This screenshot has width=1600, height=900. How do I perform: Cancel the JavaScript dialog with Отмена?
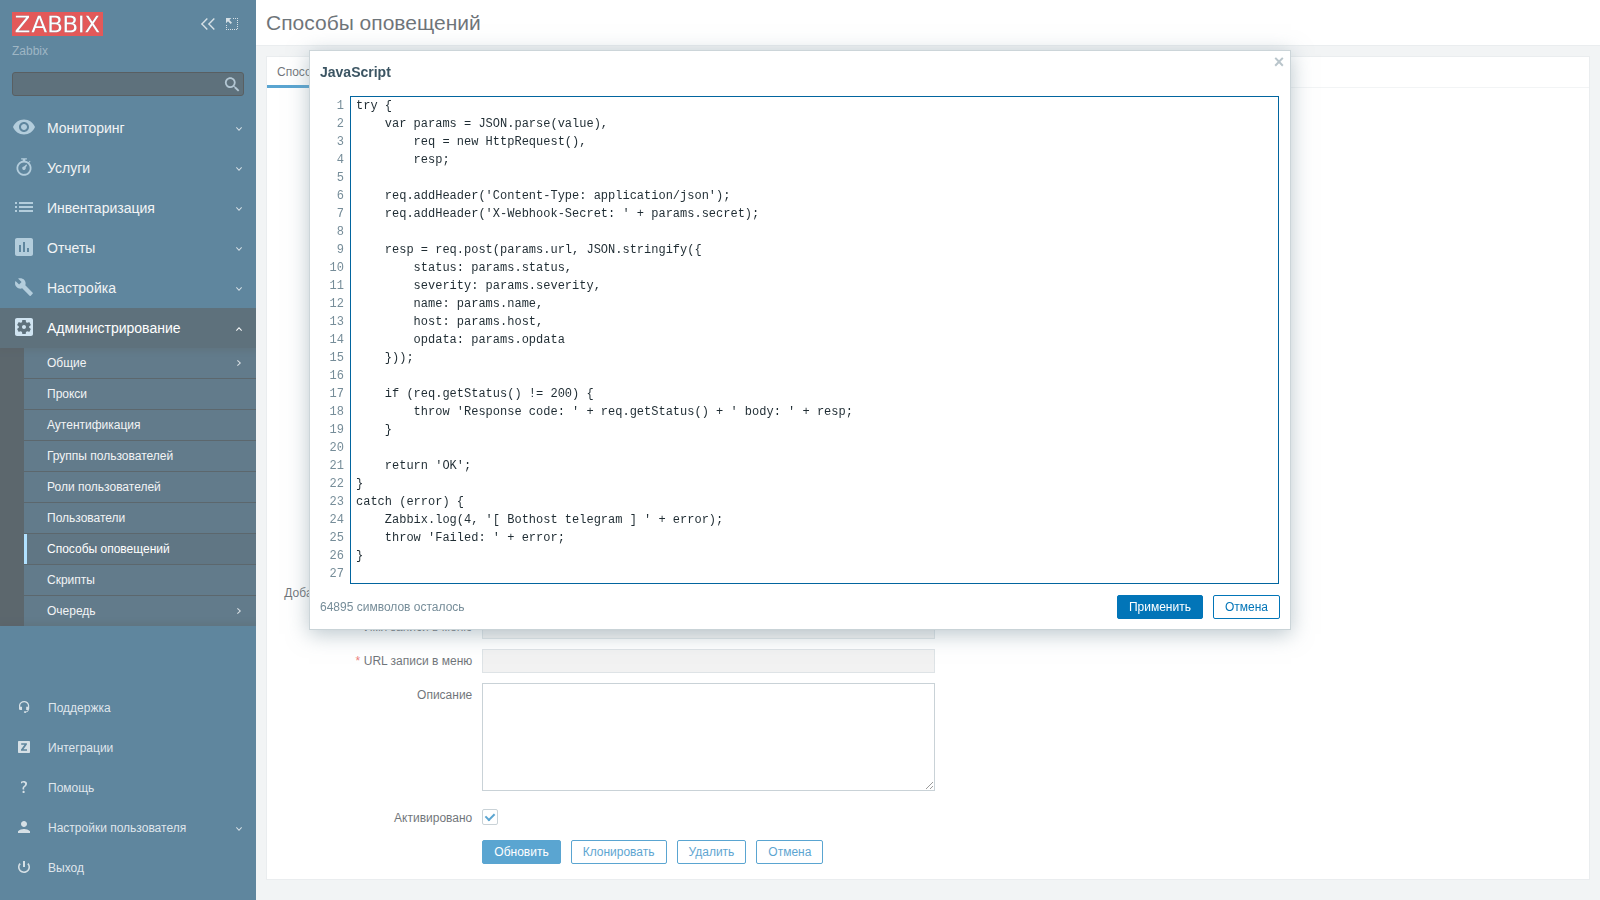1246,607
